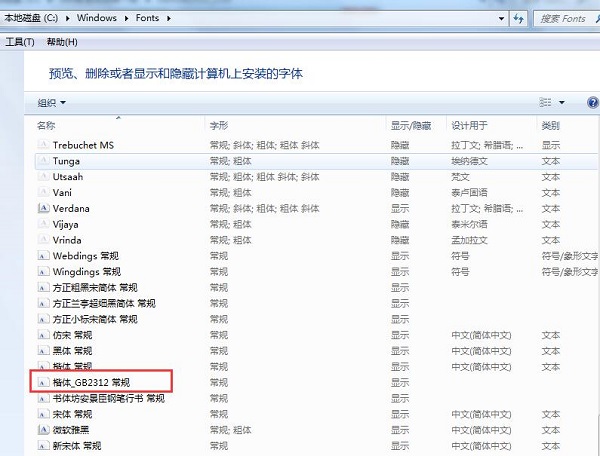This screenshot has height=456, width=600.
Task: Click the Vijaya font icon
Action: tap(43, 224)
